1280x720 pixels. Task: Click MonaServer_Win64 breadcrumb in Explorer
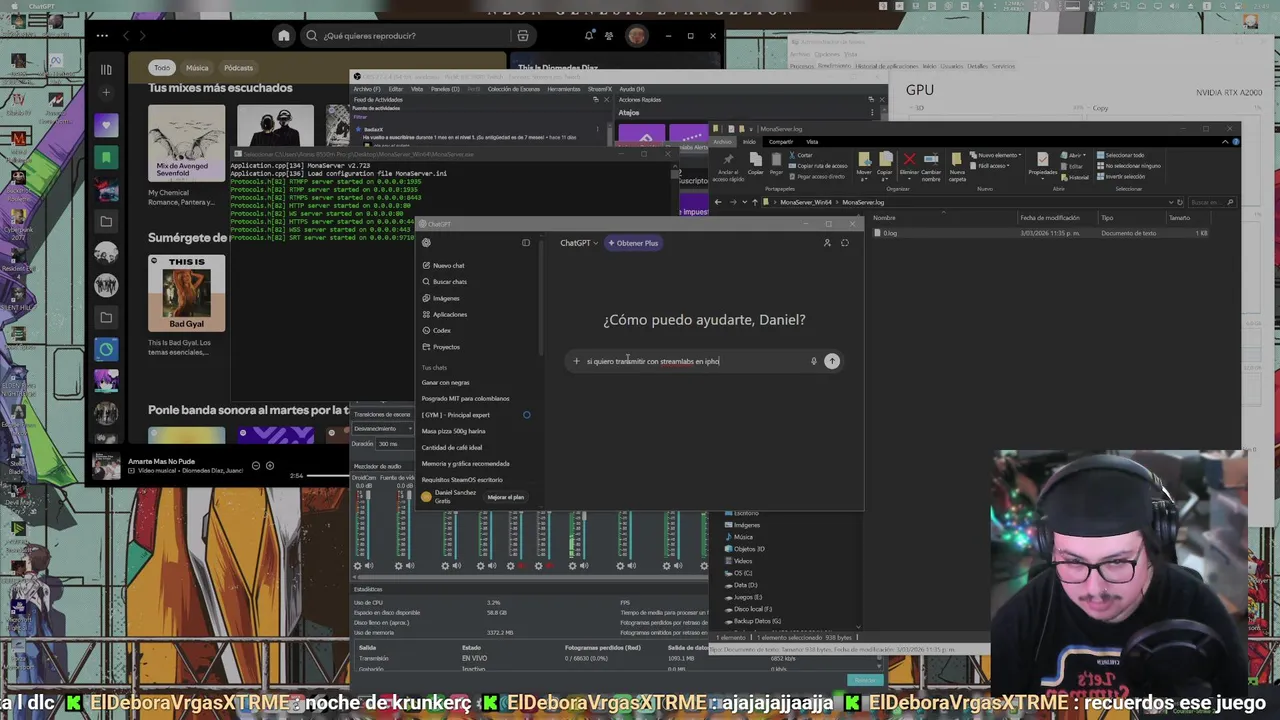coord(806,202)
